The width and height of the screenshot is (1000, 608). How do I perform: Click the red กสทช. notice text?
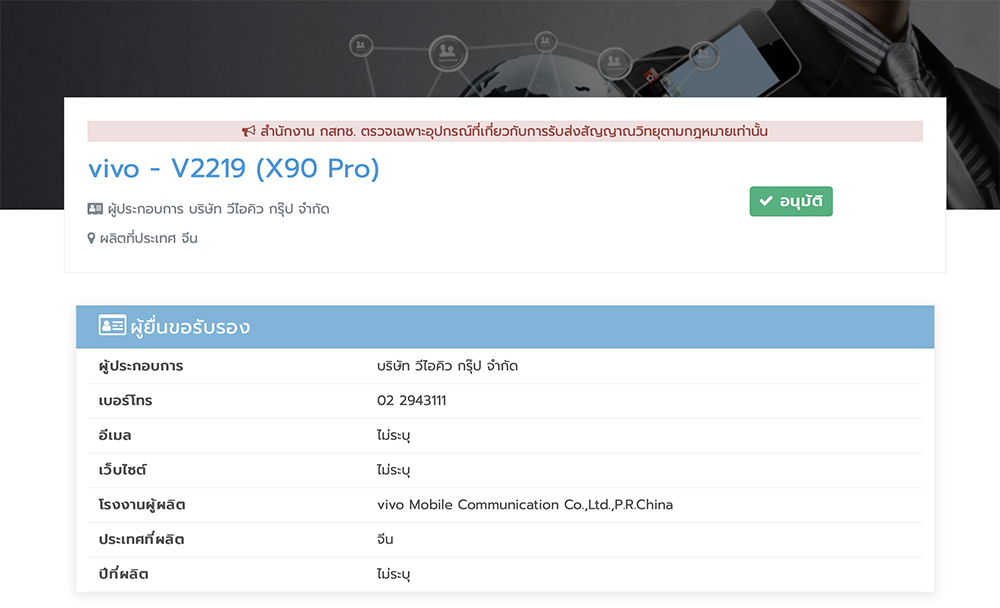coord(514,132)
